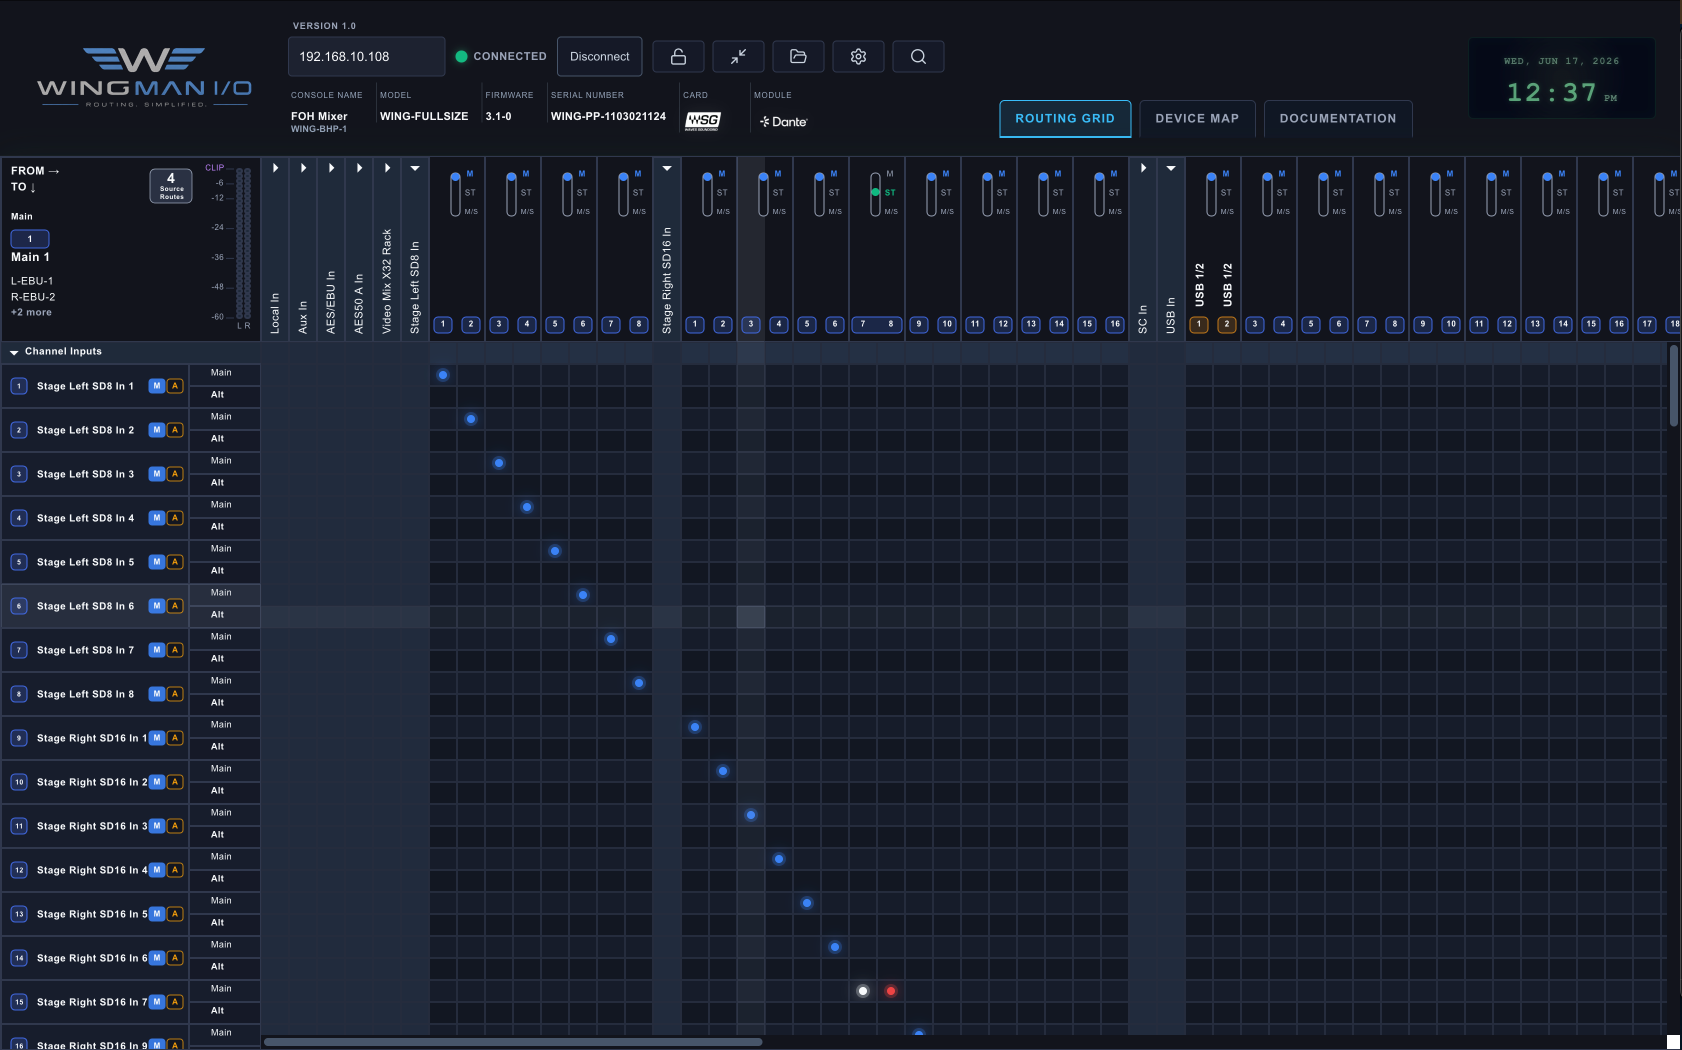This screenshot has height=1050, width=1682.
Task: Click the routing dot in the Stage Left SD8 In 5 row
Action: coord(555,551)
